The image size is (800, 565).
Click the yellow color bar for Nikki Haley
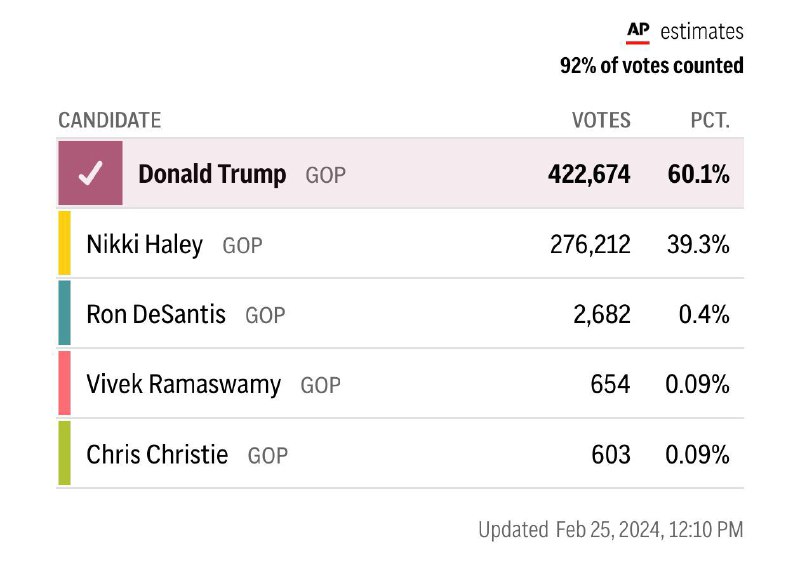point(64,243)
